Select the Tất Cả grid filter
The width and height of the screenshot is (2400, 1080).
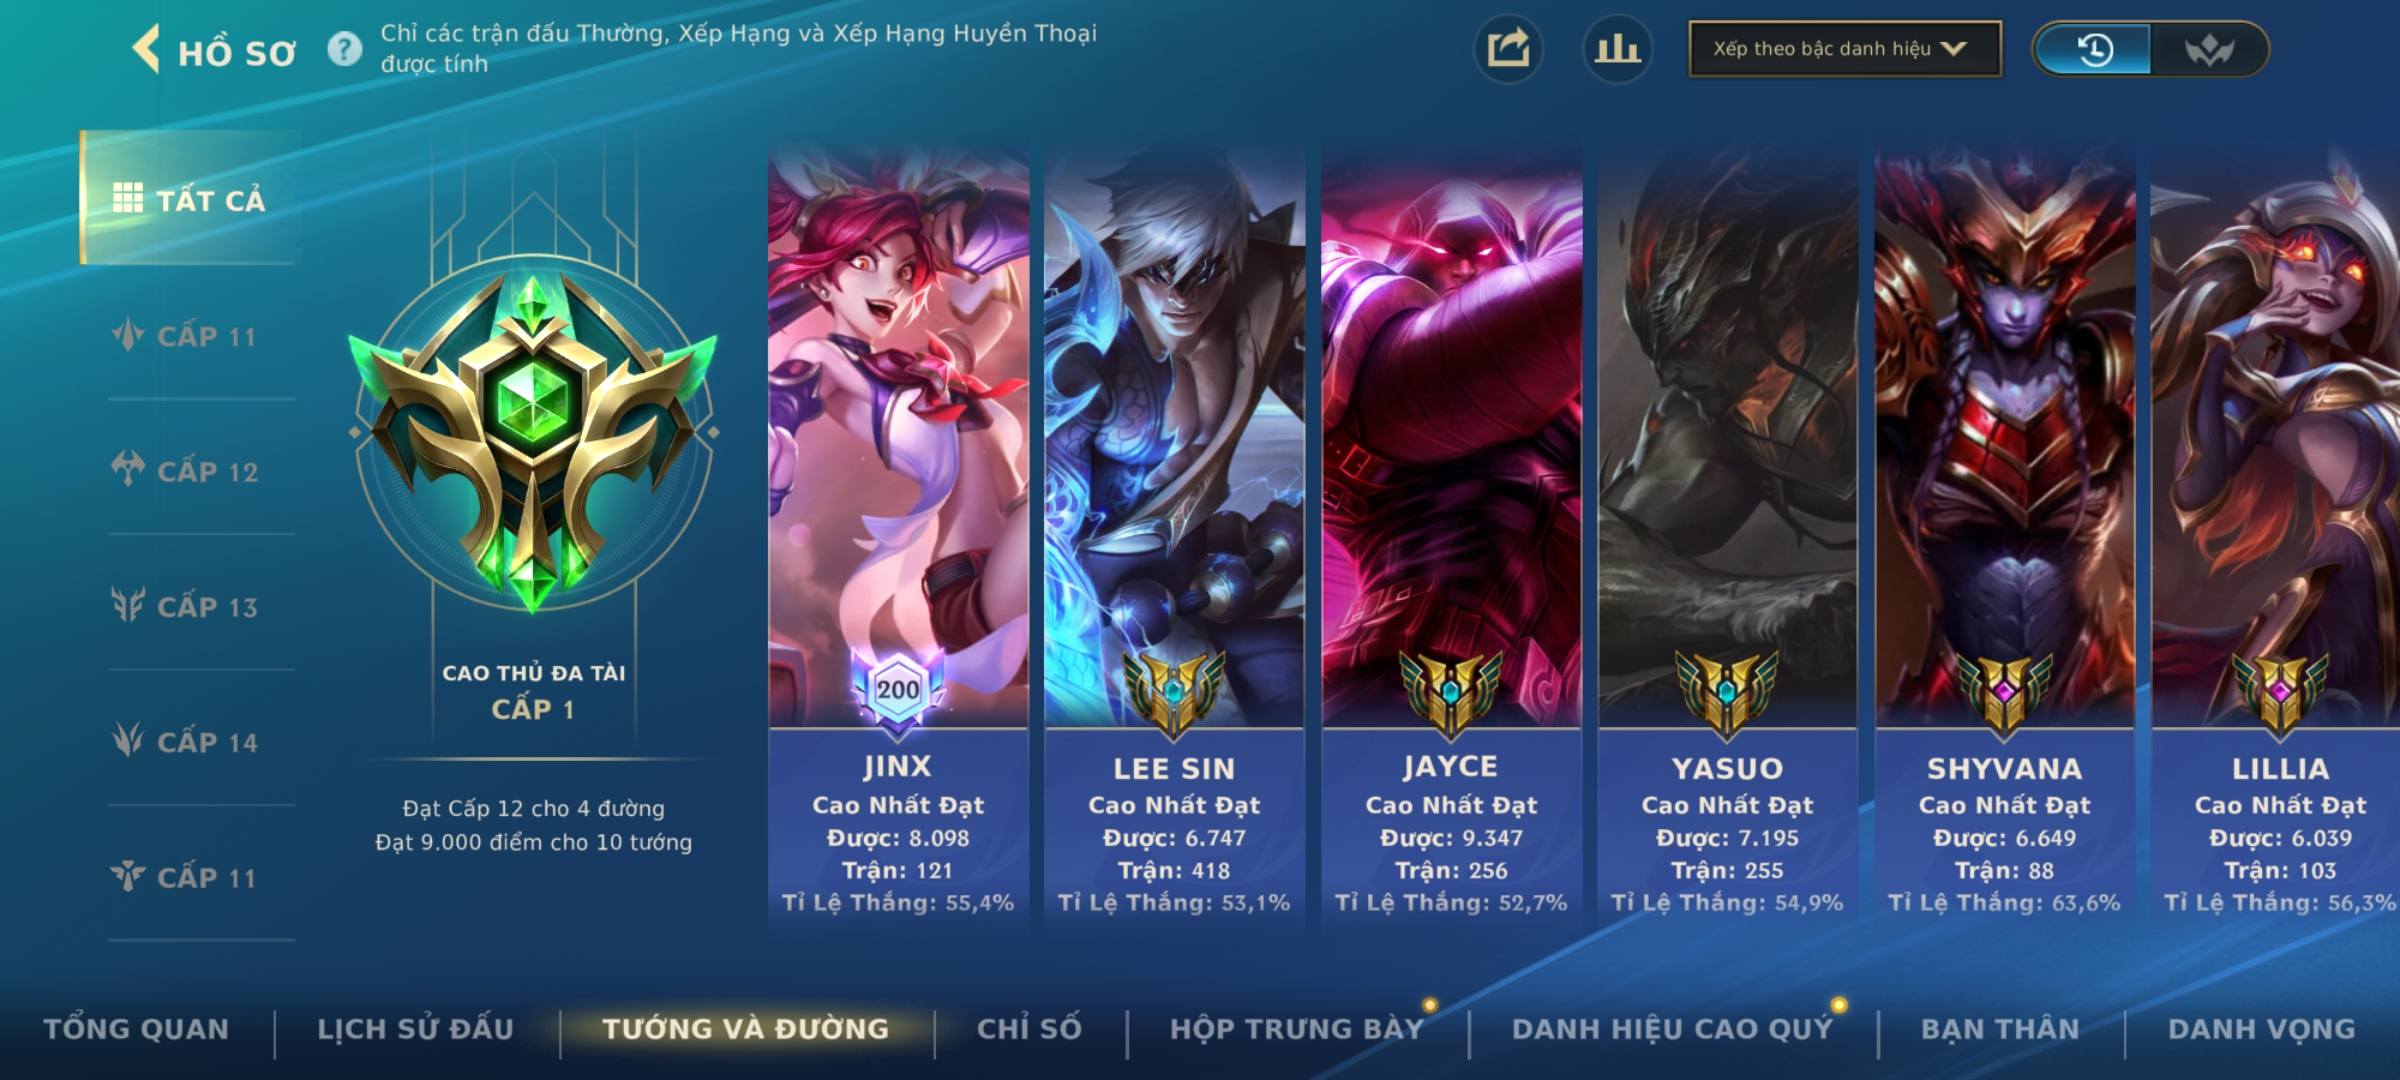190,199
